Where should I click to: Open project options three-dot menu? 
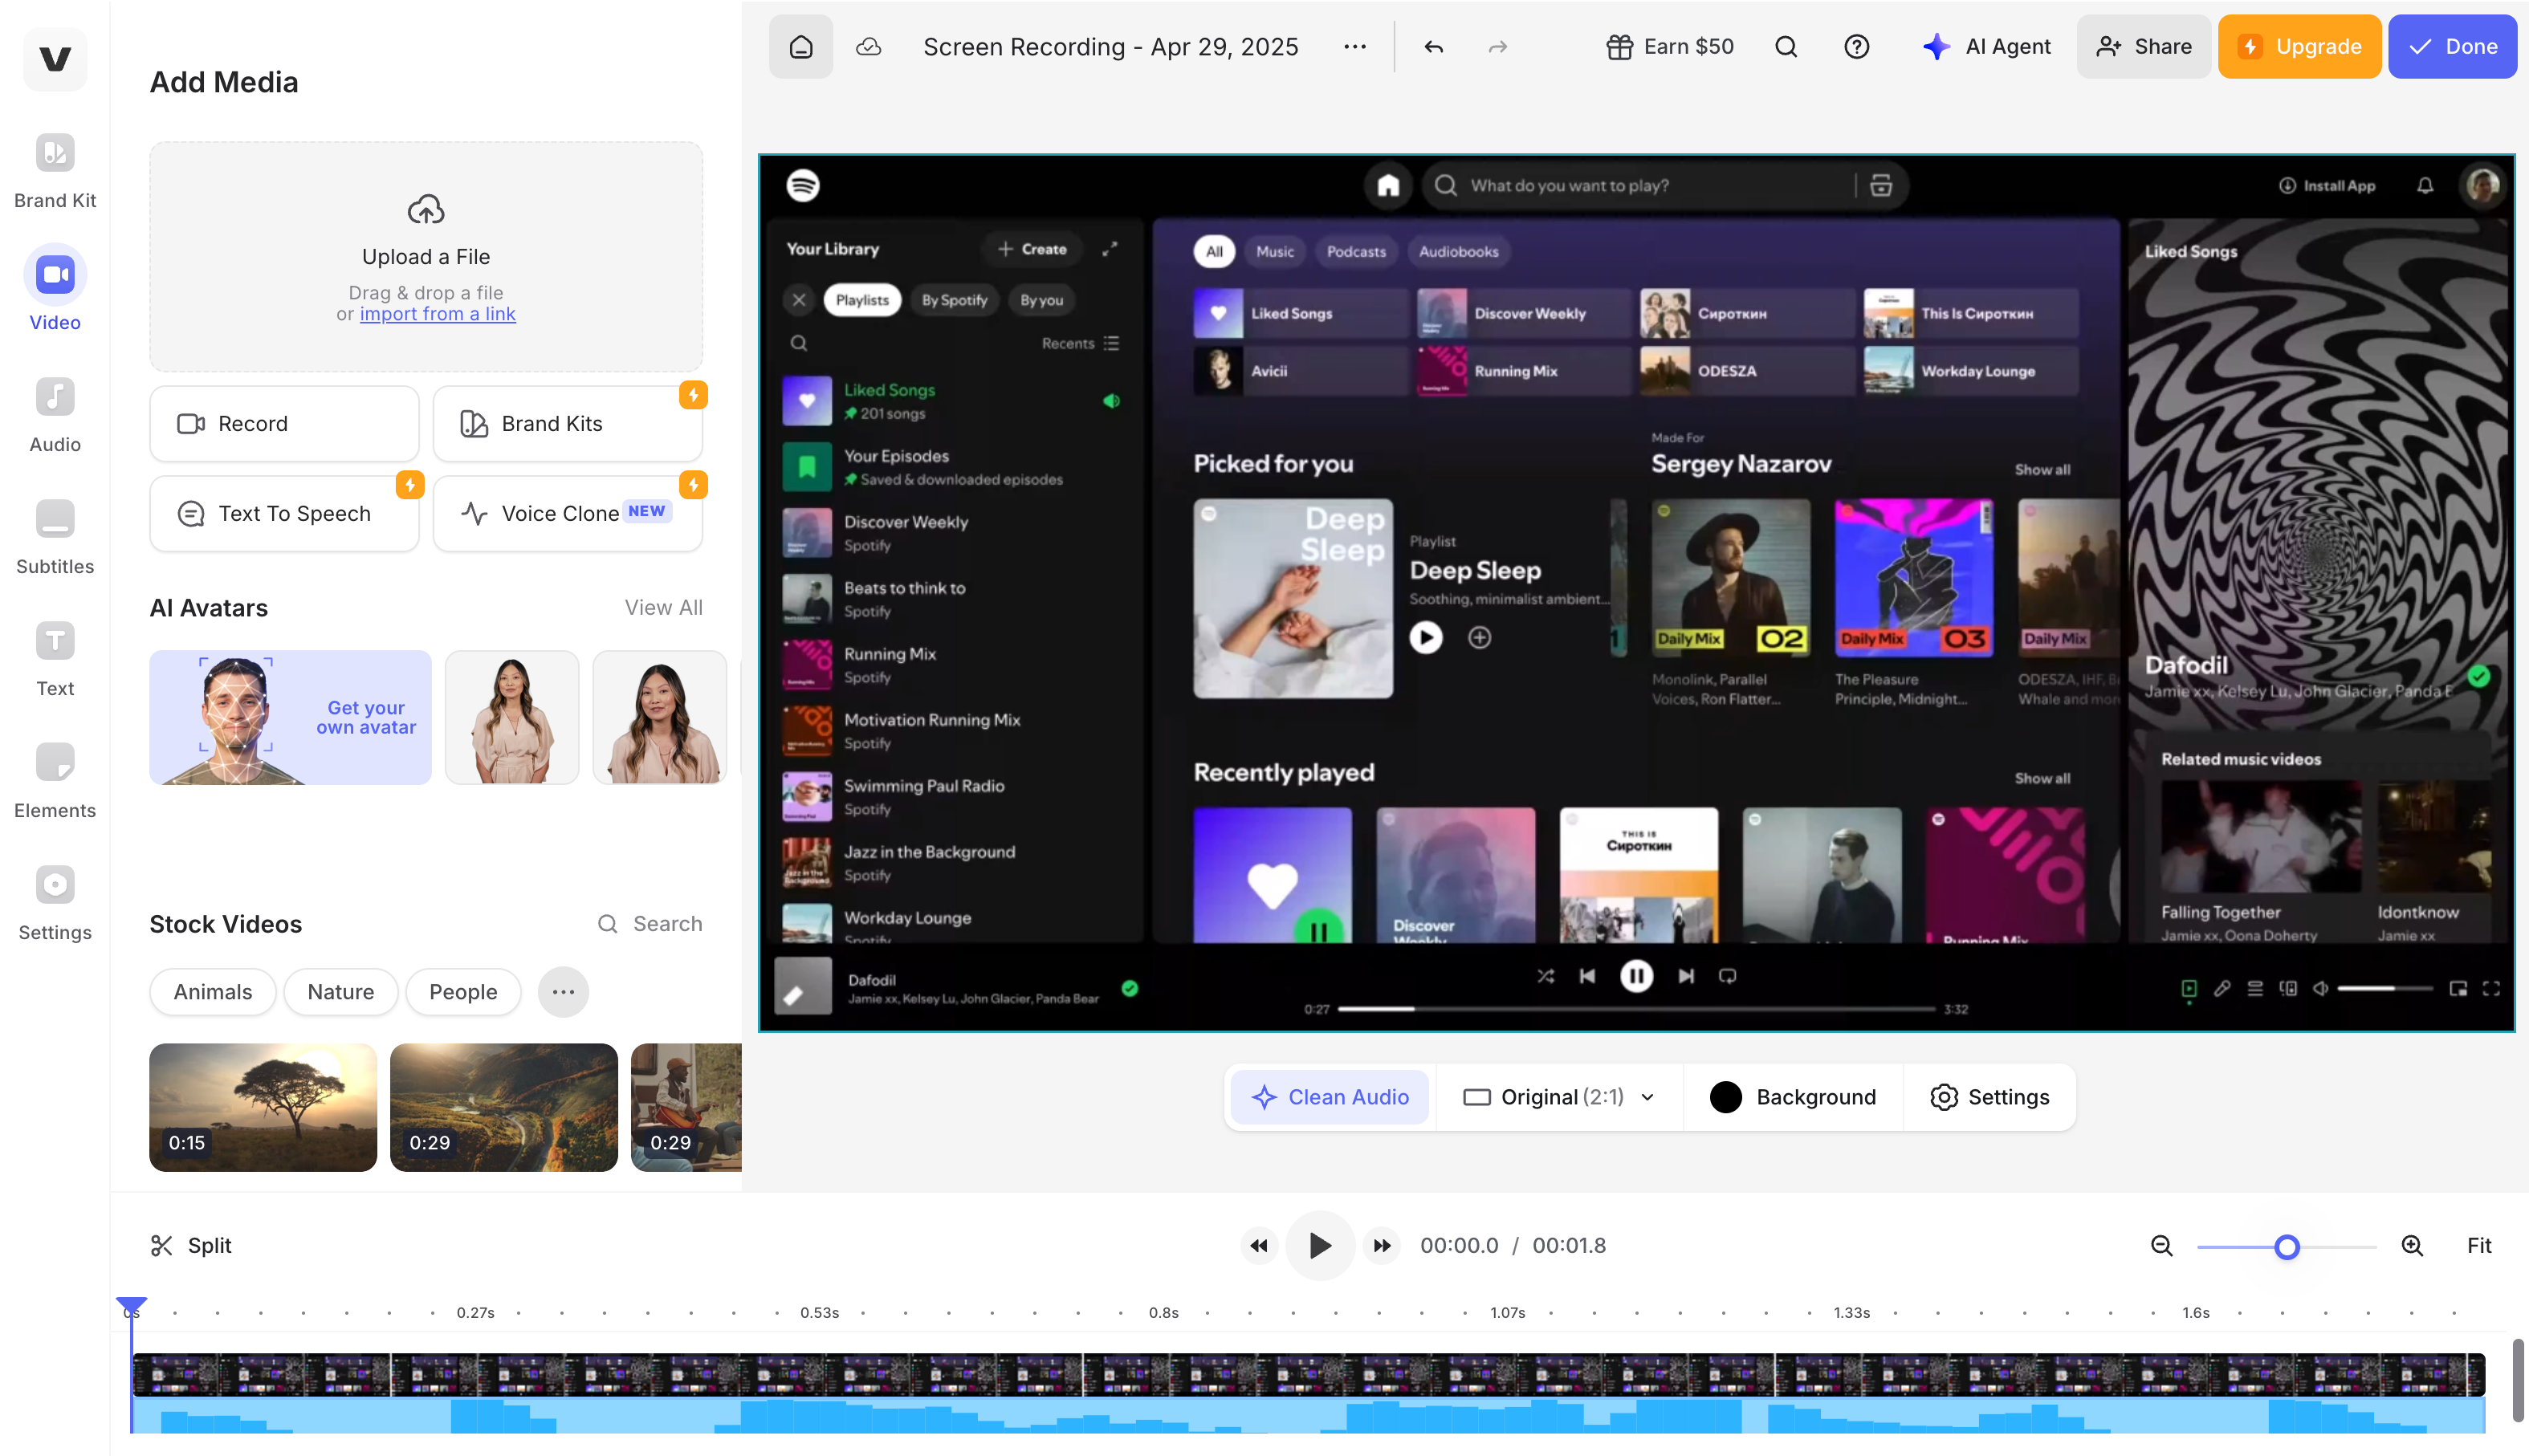(x=1354, y=47)
